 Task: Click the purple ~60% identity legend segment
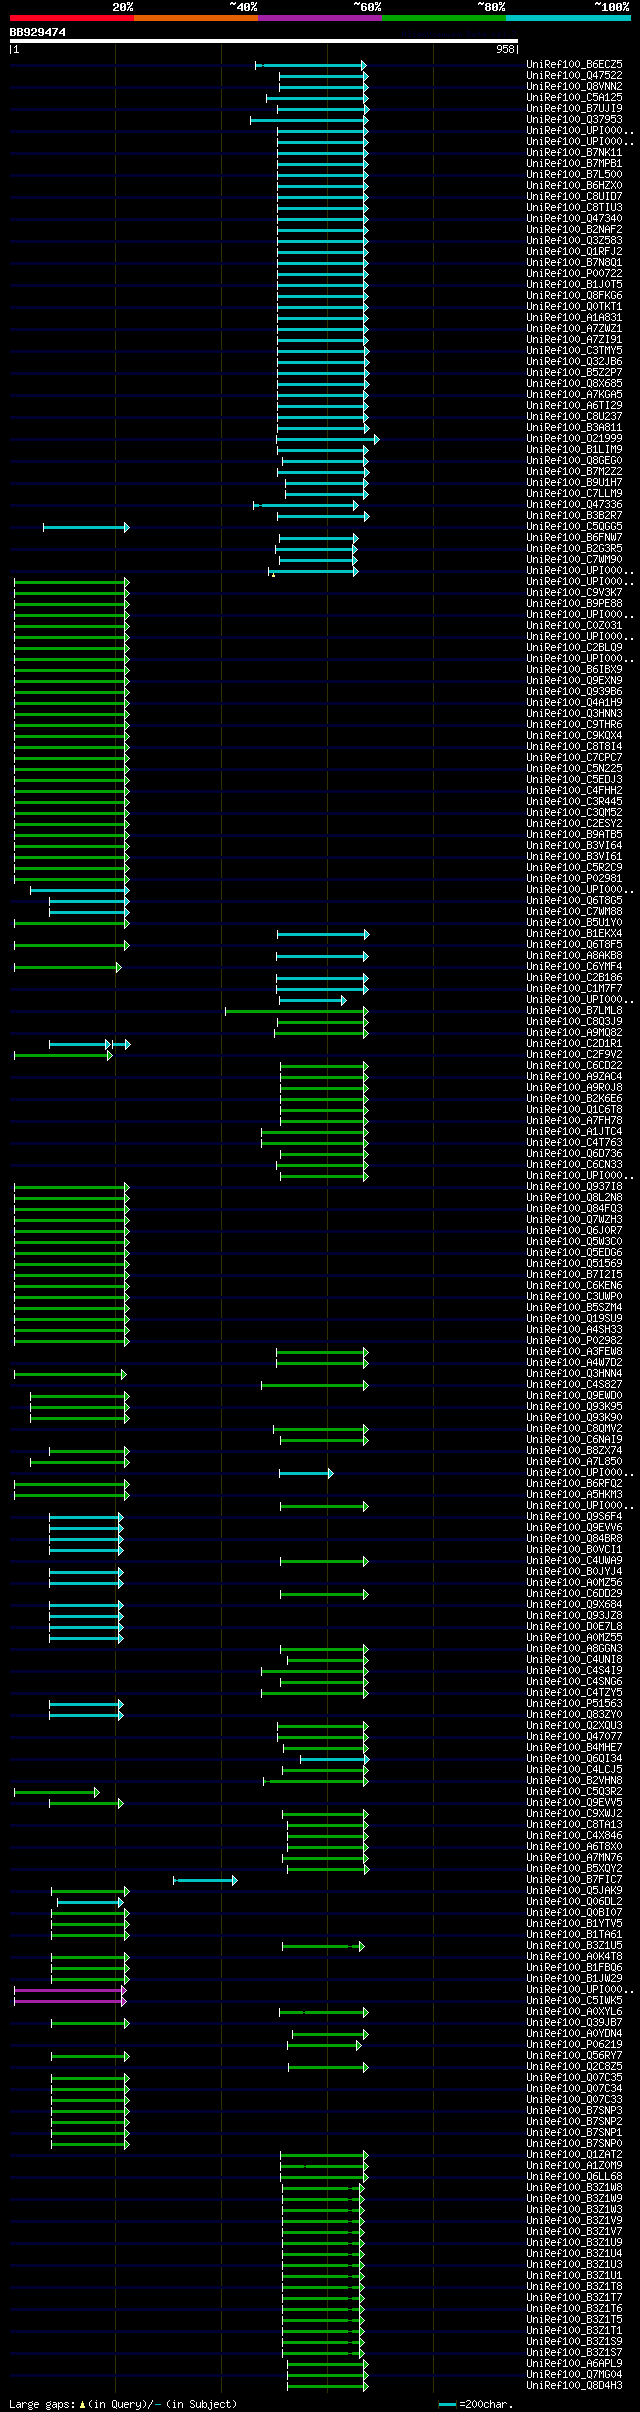point(320,18)
